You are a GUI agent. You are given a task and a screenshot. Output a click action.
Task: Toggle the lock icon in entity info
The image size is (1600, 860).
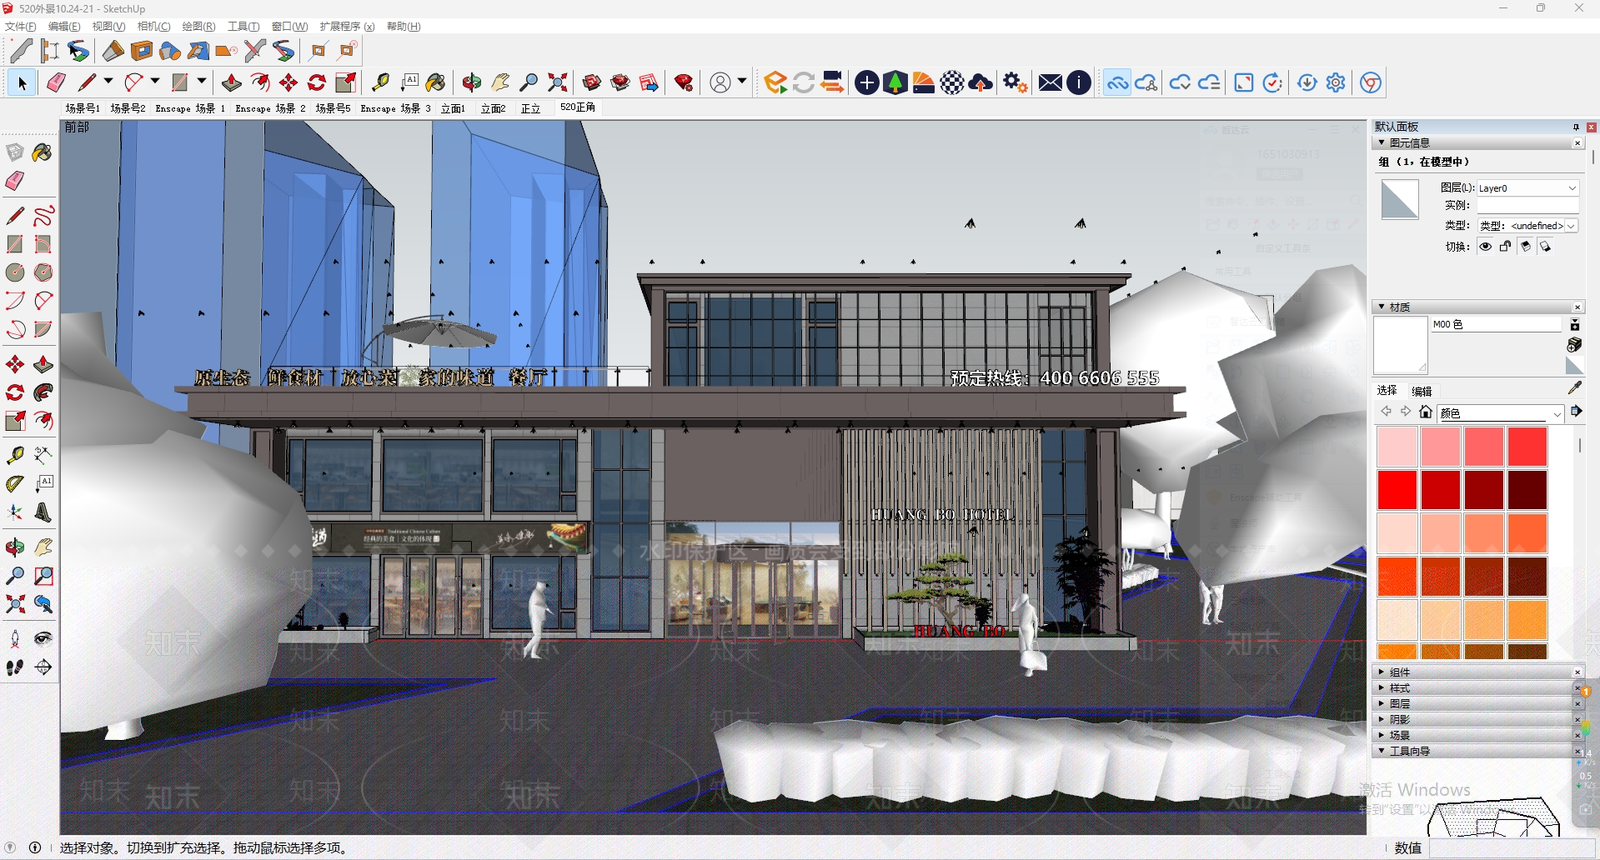coord(1505,246)
